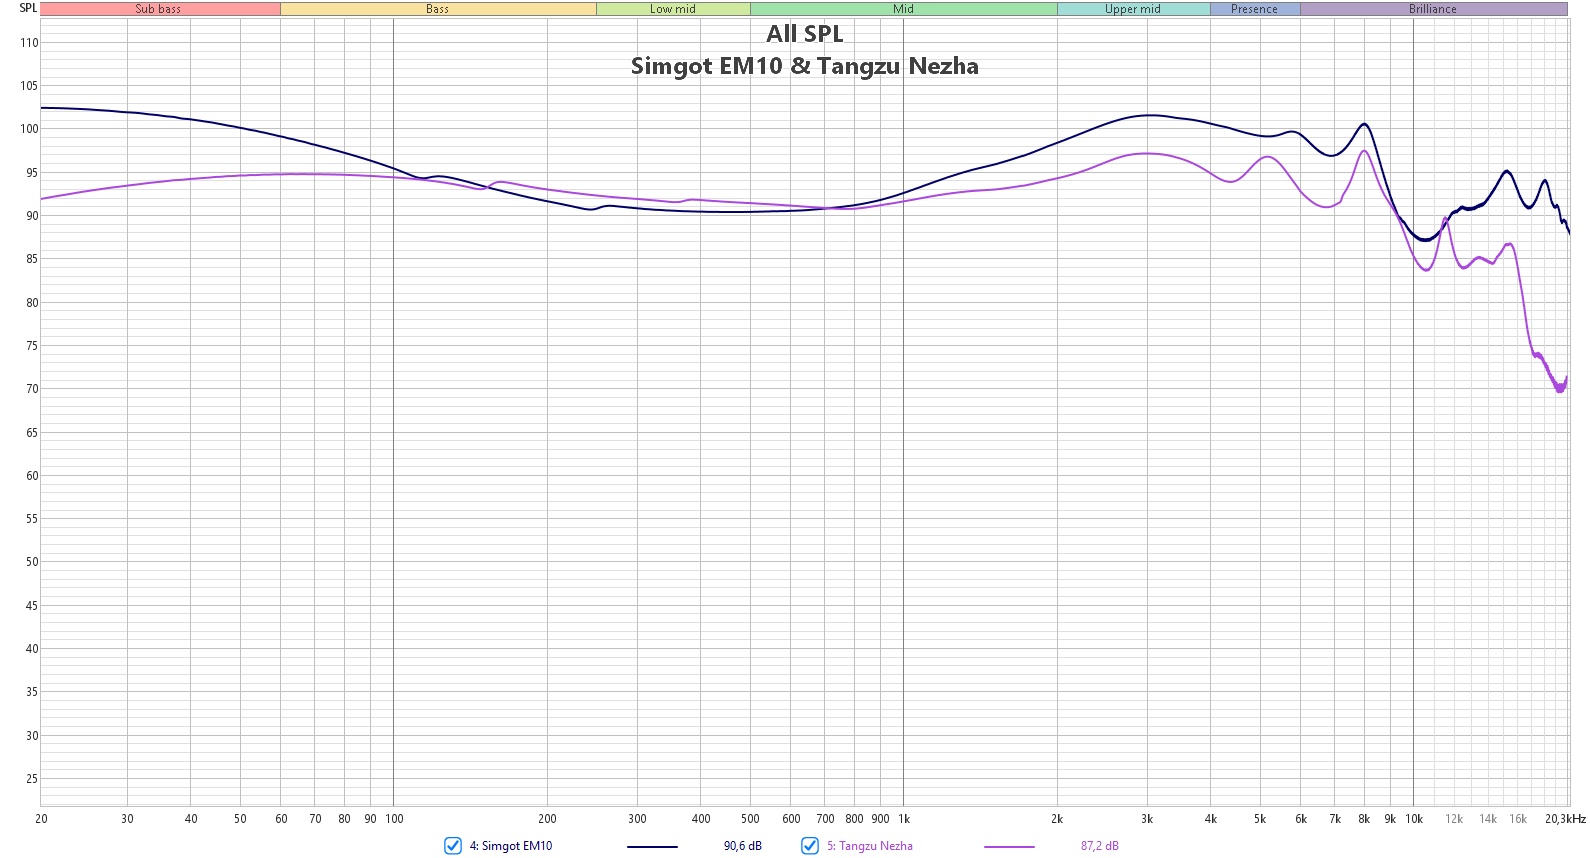Click the 'All SPL' graph title

click(805, 34)
